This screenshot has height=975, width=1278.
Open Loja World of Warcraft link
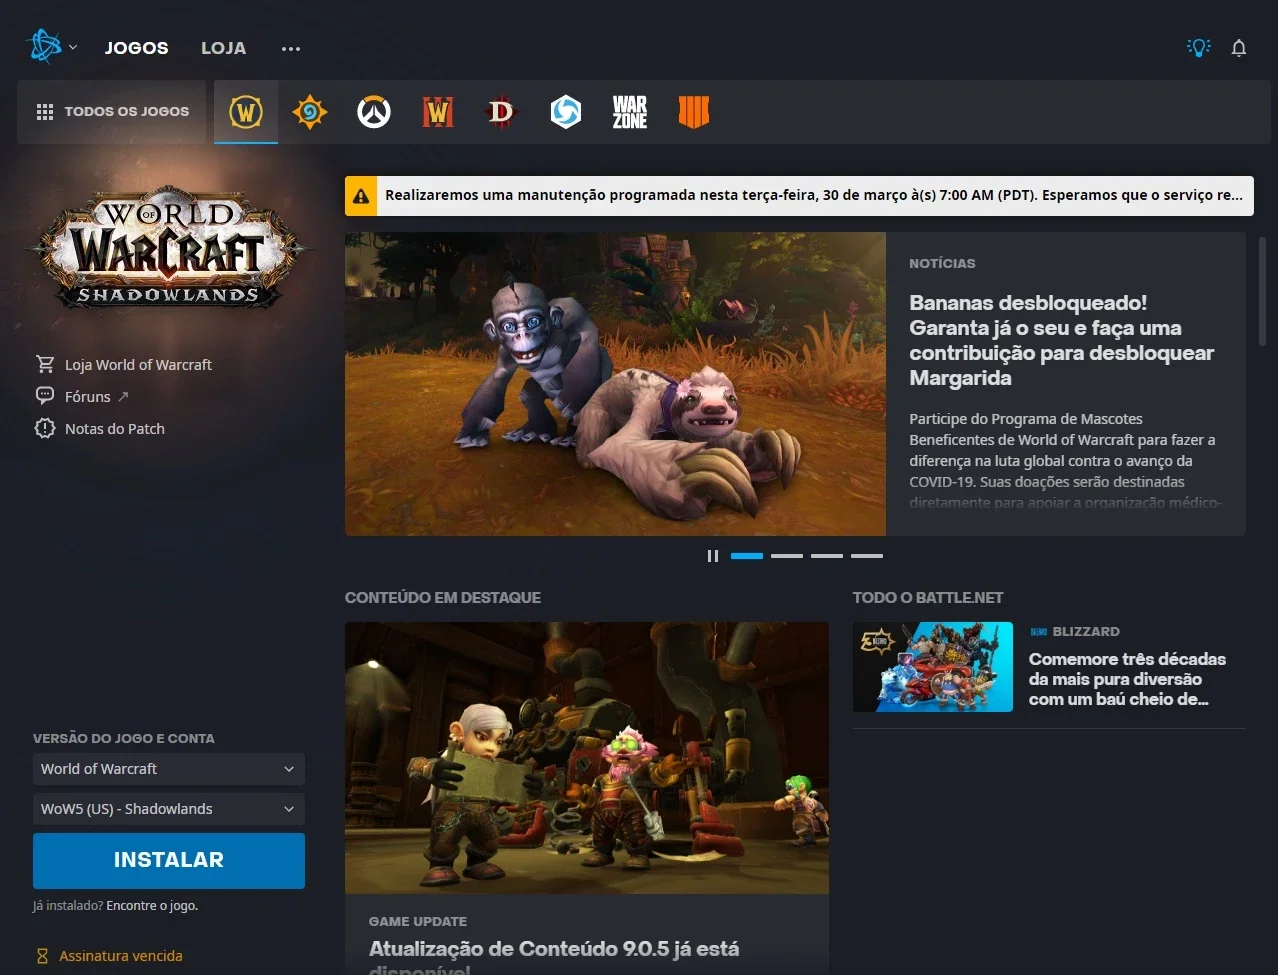138,365
